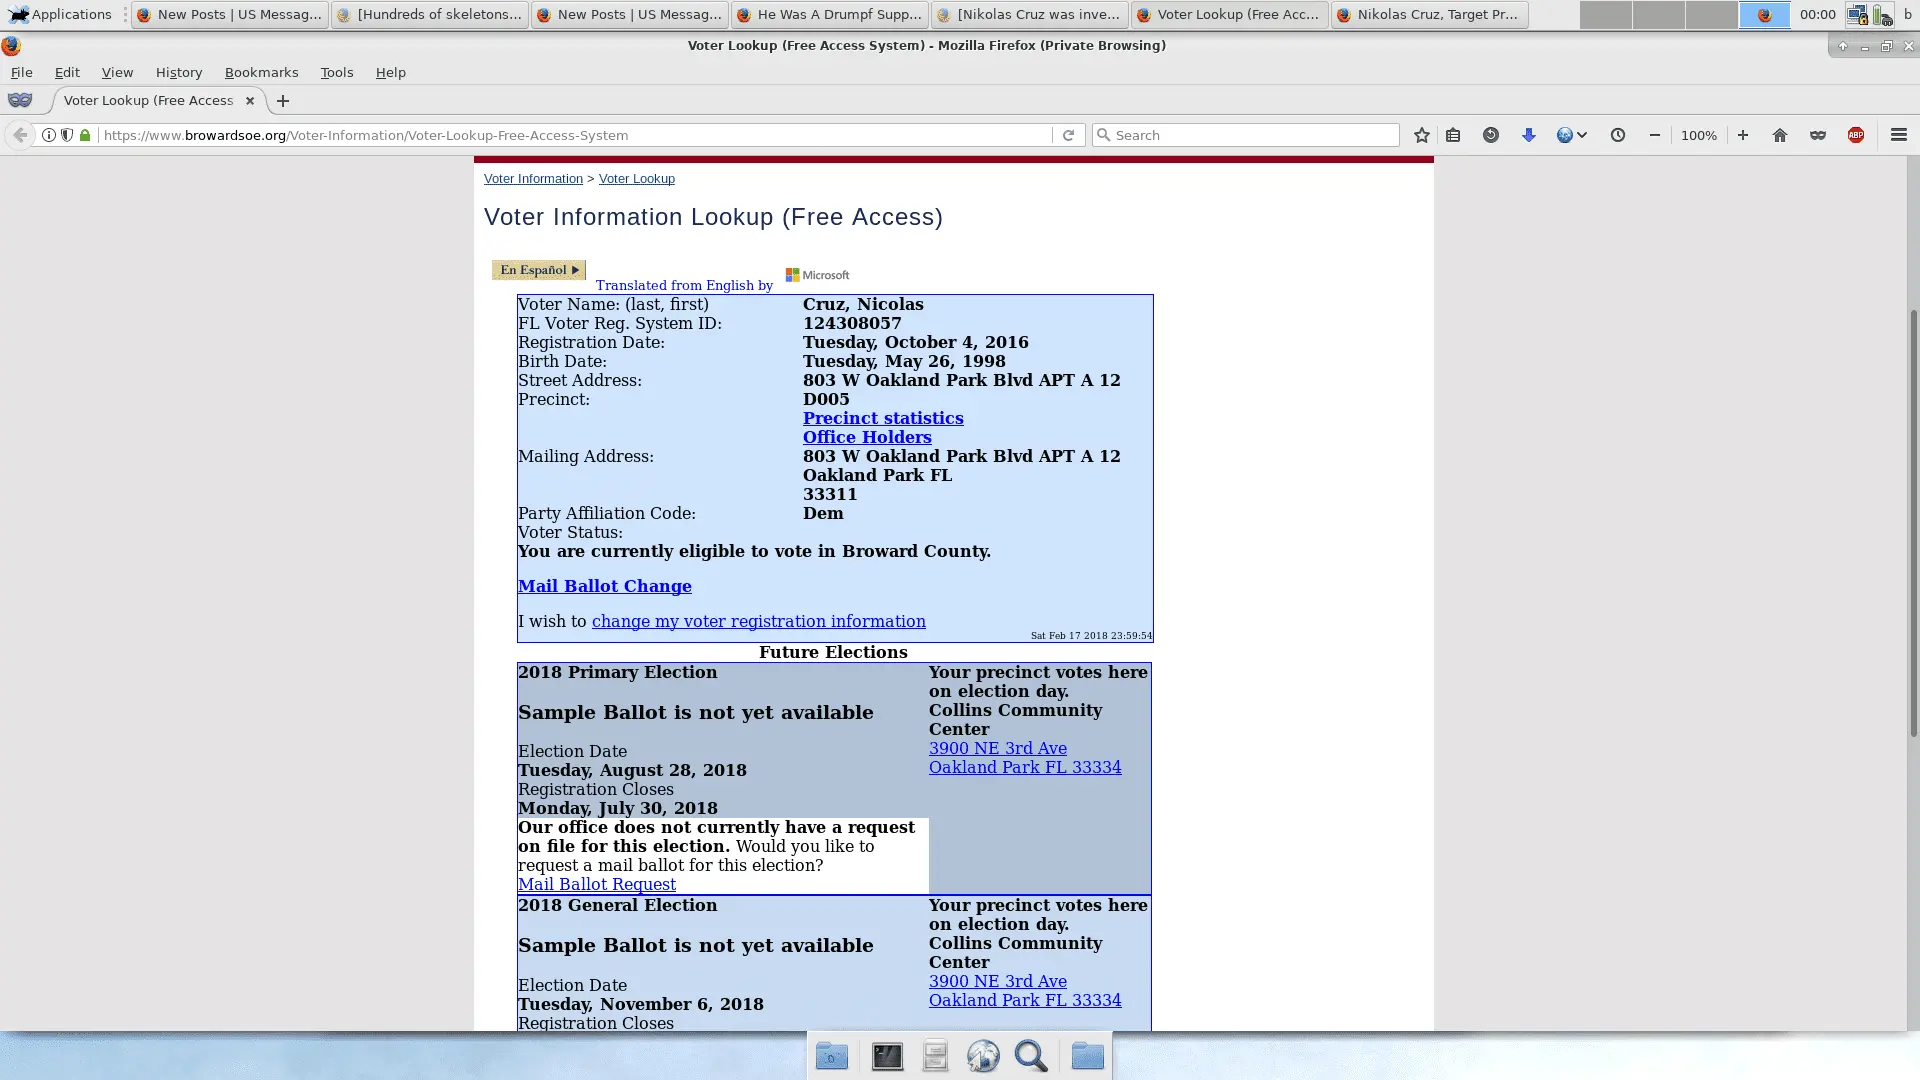Open the Downloads arrow icon
This screenshot has height=1080, width=1920.
[1528, 135]
